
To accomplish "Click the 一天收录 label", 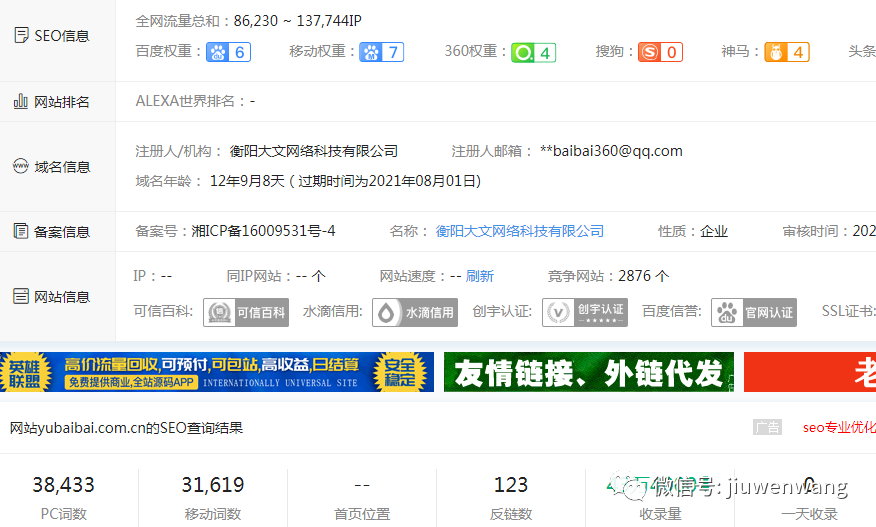I will pos(810,514).
